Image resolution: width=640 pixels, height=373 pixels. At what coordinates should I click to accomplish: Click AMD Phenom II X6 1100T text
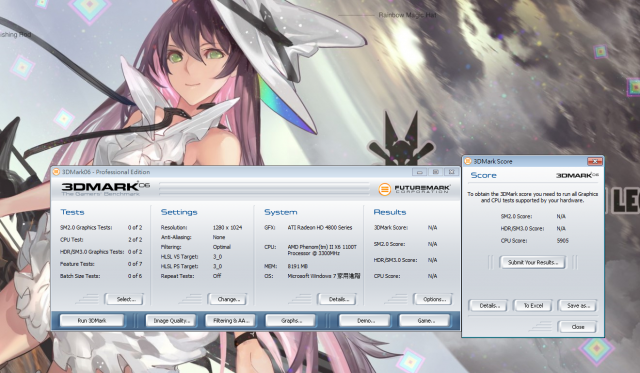point(322,250)
